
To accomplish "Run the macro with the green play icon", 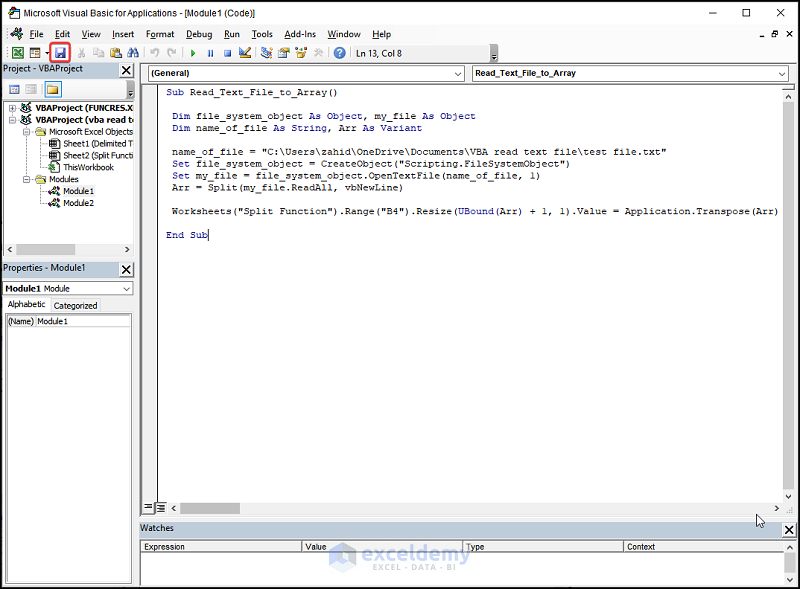I will pos(193,53).
